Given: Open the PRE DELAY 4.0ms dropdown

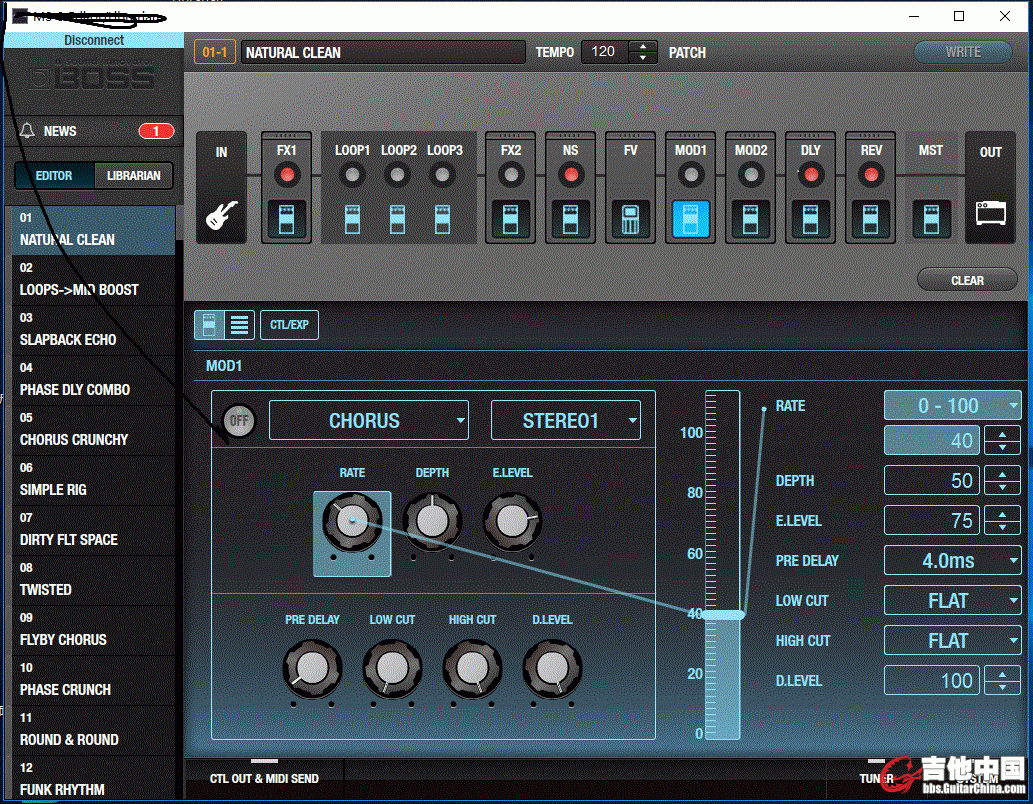Looking at the screenshot, I should point(953,561).
